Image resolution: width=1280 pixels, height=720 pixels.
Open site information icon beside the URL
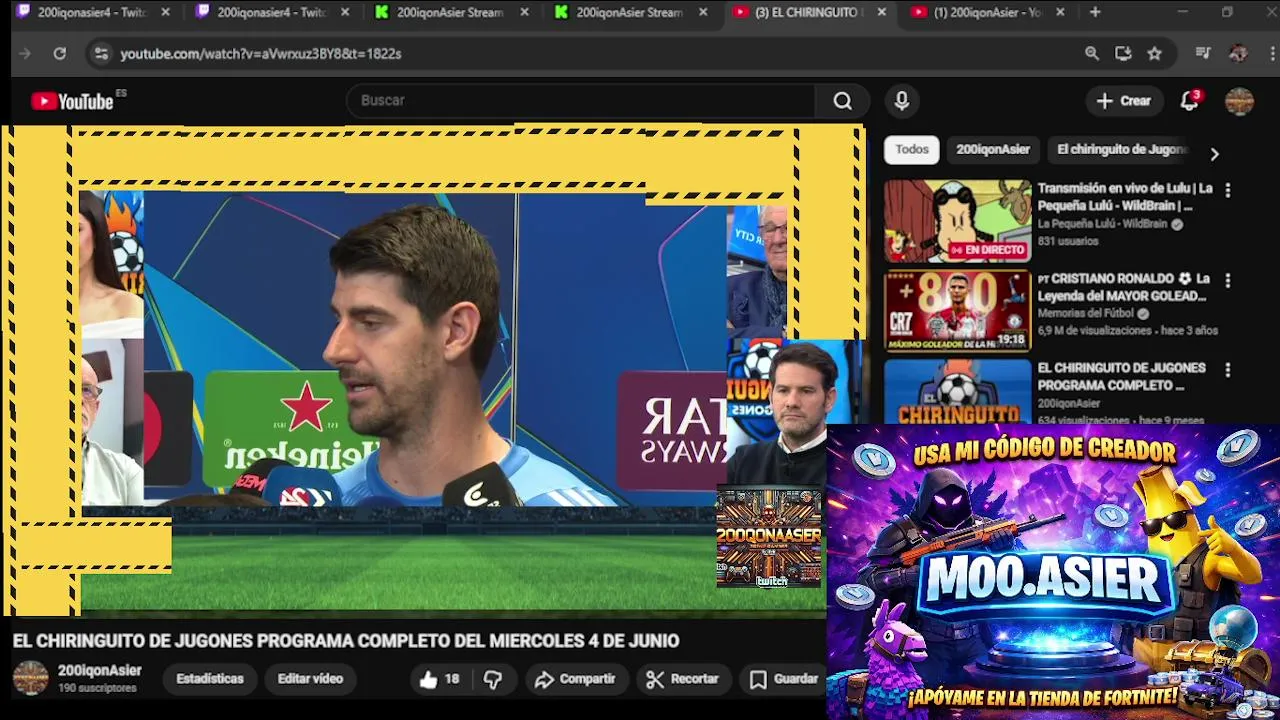point(101,54)
